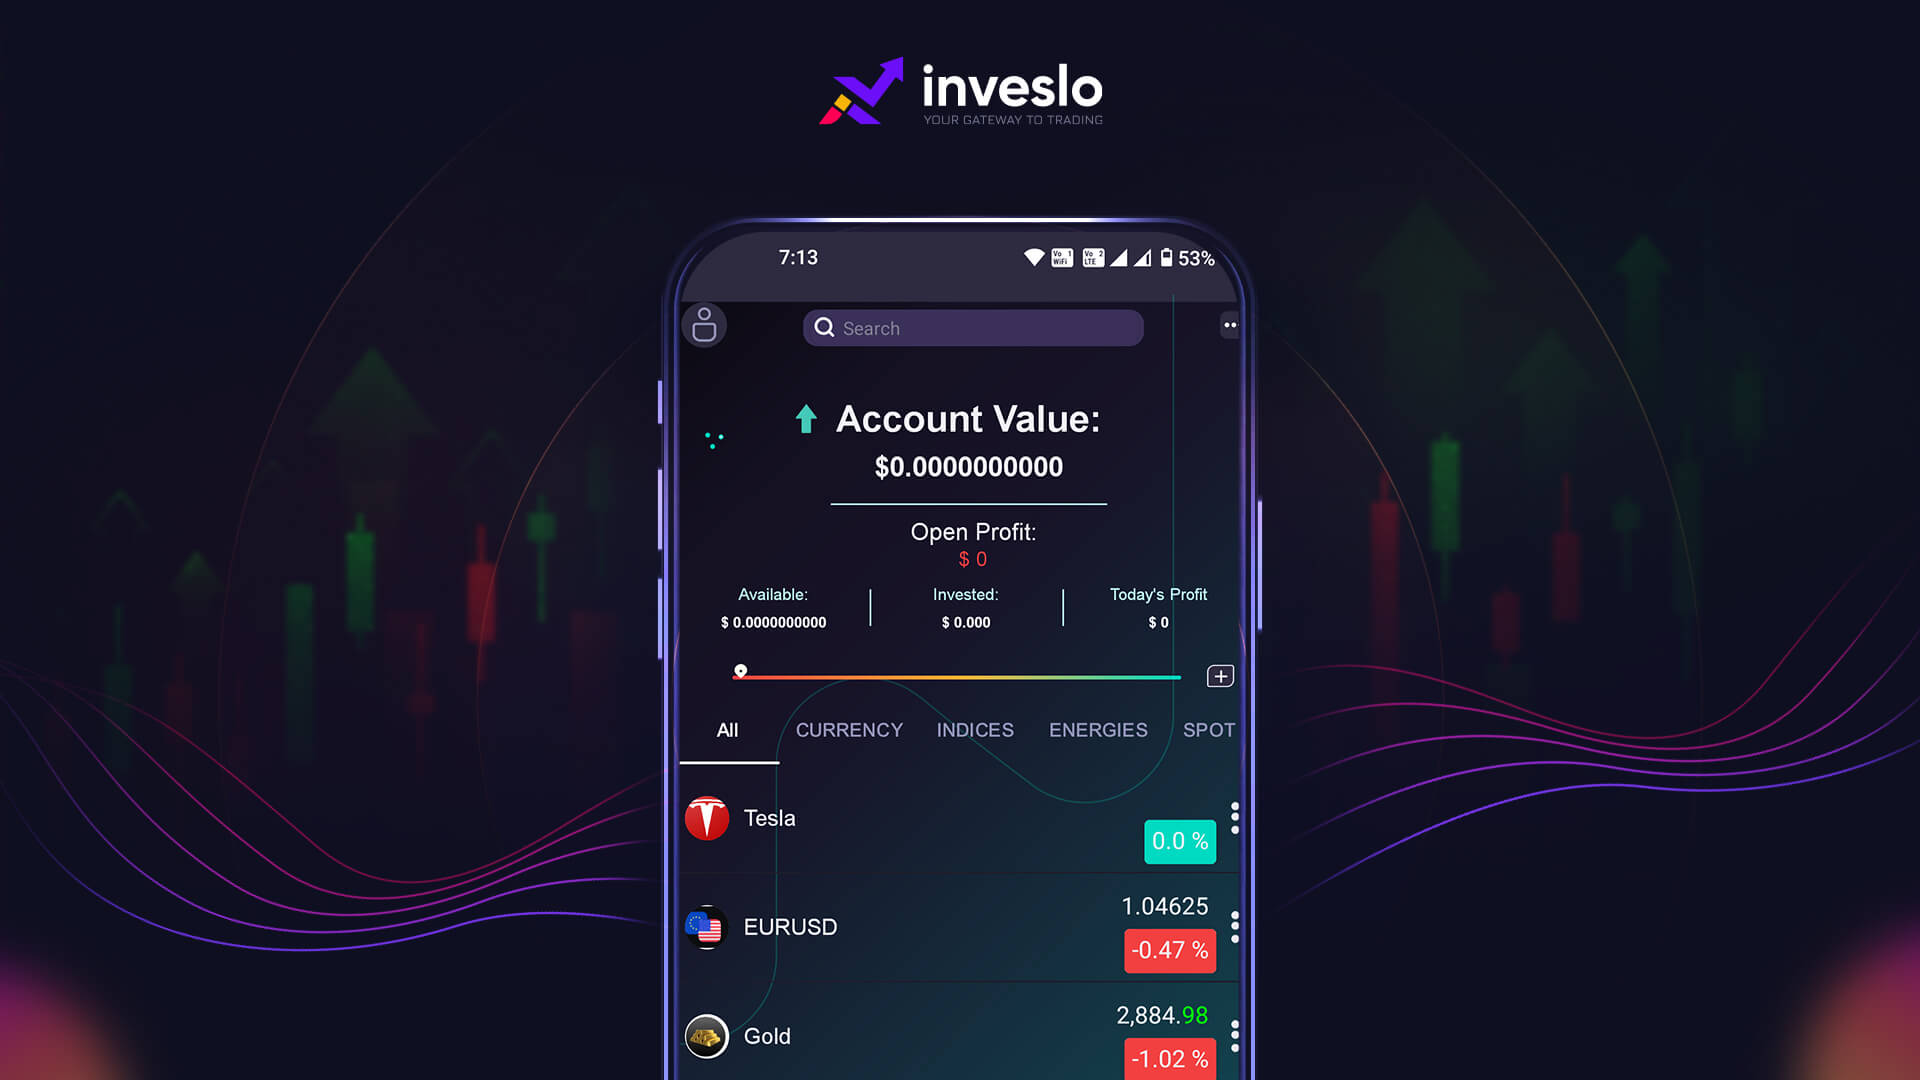
Task: Tap the three-dot menu icon for Tesla
Action: [x=1232, y=818]
